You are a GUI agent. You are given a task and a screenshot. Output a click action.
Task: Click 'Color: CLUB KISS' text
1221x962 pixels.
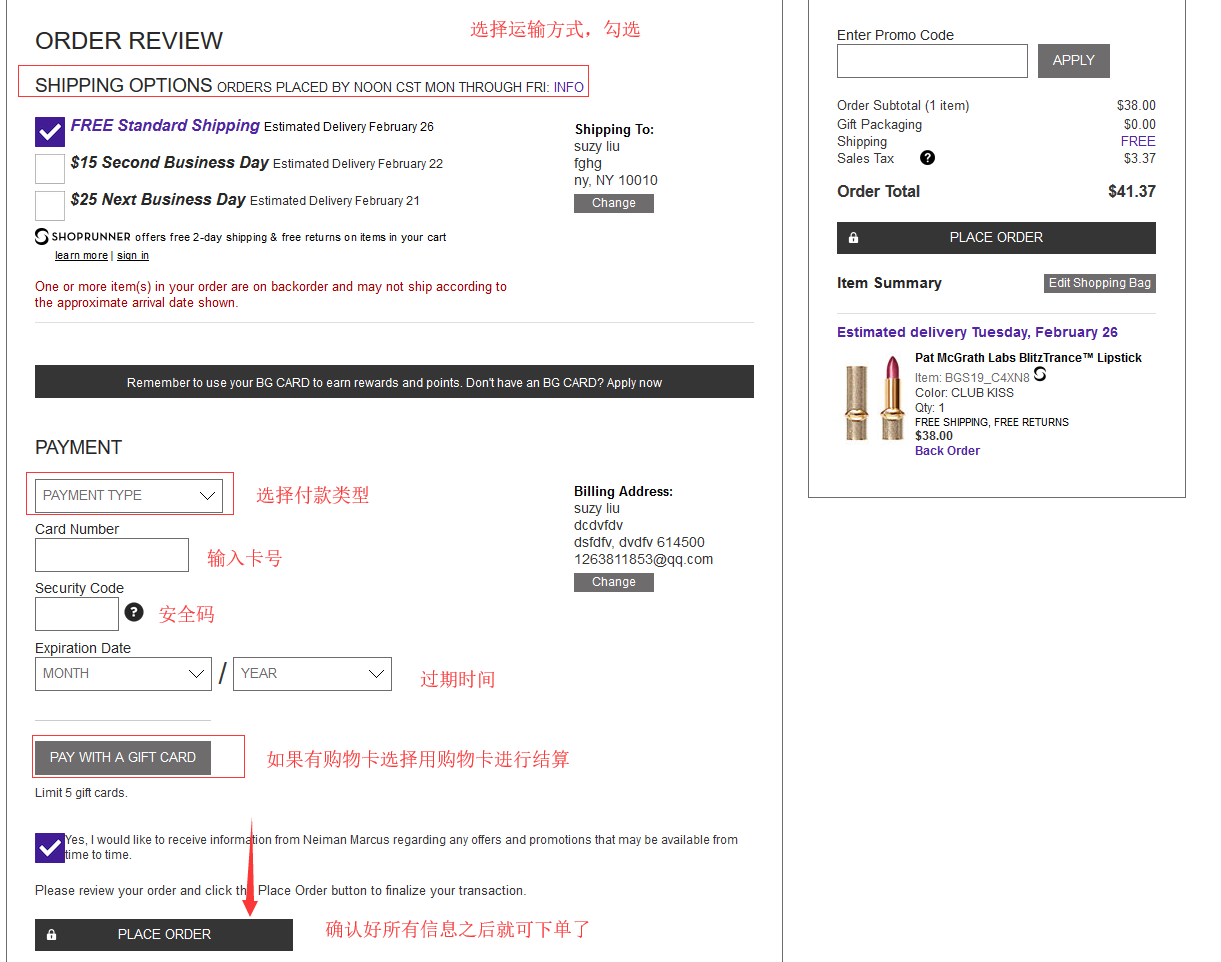click(x=964, y=393)
